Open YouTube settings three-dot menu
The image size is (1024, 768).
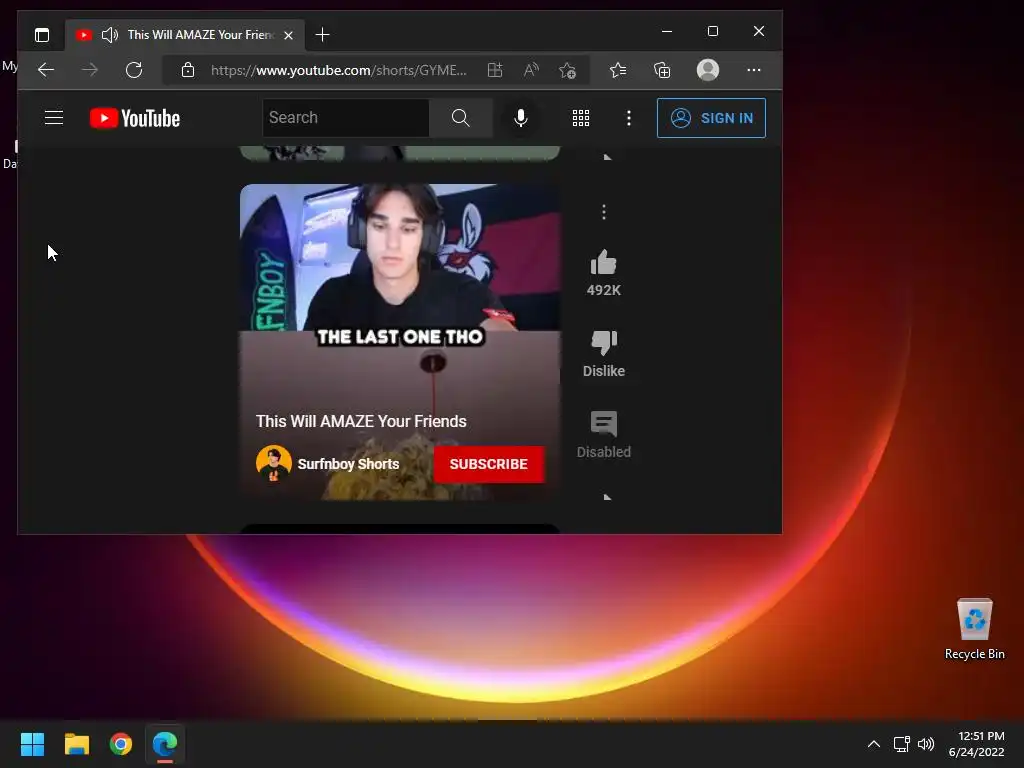(x=628, y=118)
